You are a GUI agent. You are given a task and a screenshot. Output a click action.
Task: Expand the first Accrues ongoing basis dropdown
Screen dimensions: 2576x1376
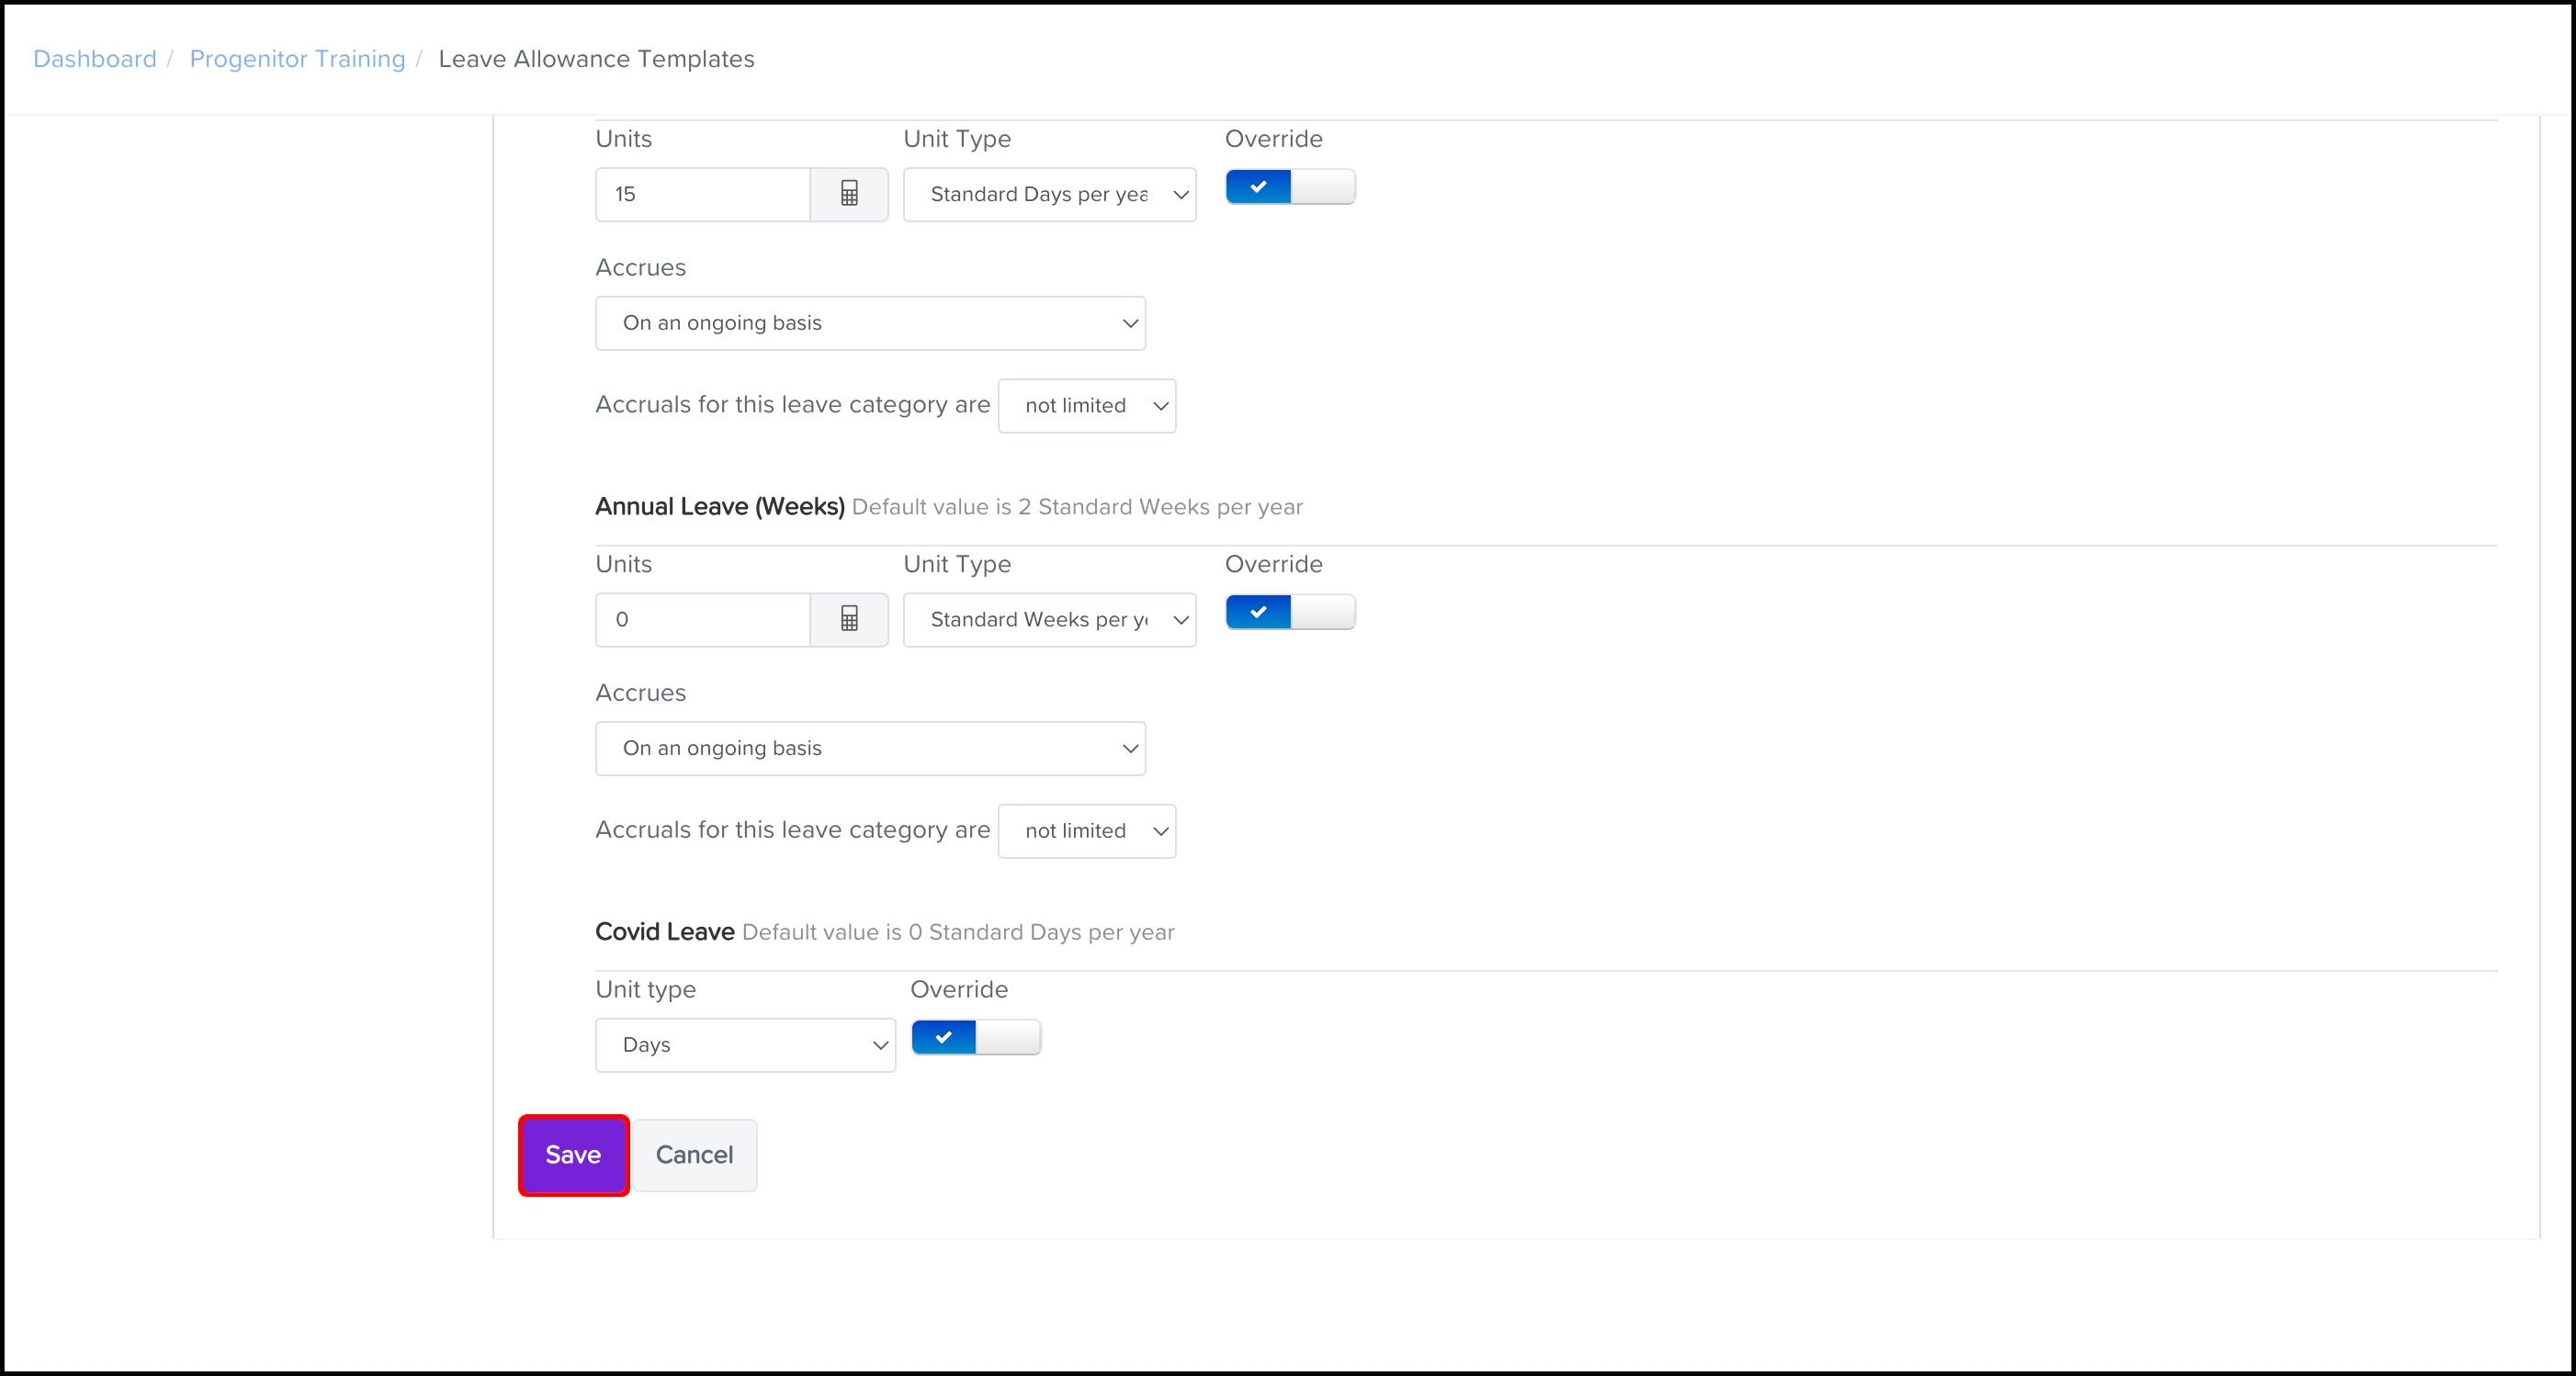click(870, 323)
